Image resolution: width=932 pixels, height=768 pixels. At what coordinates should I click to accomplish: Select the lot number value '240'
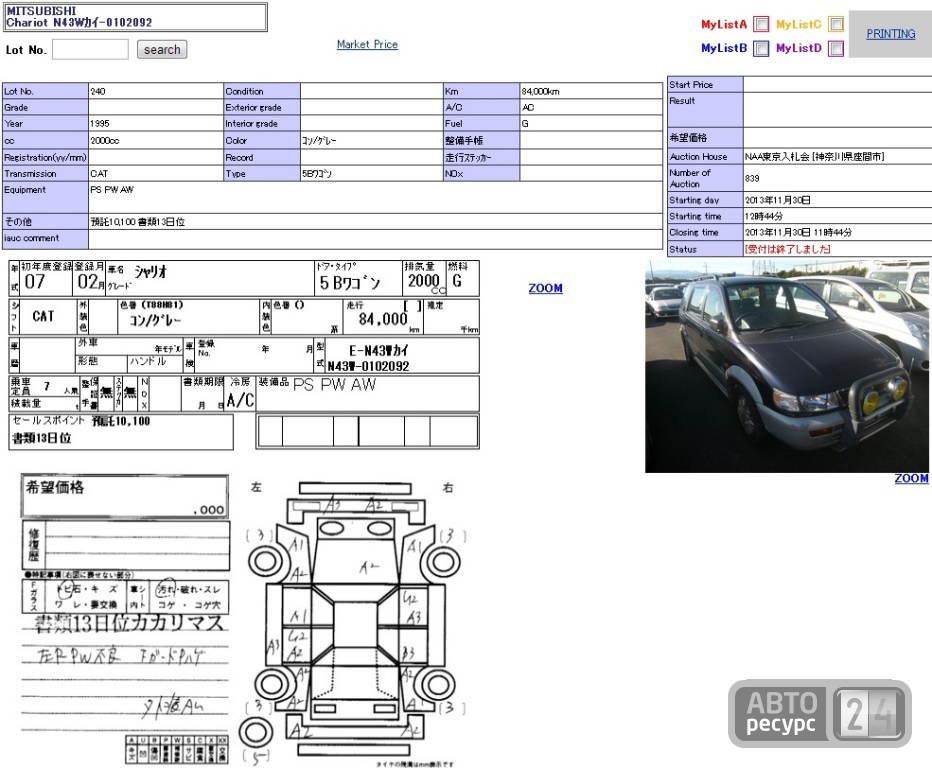pos(97,92)
